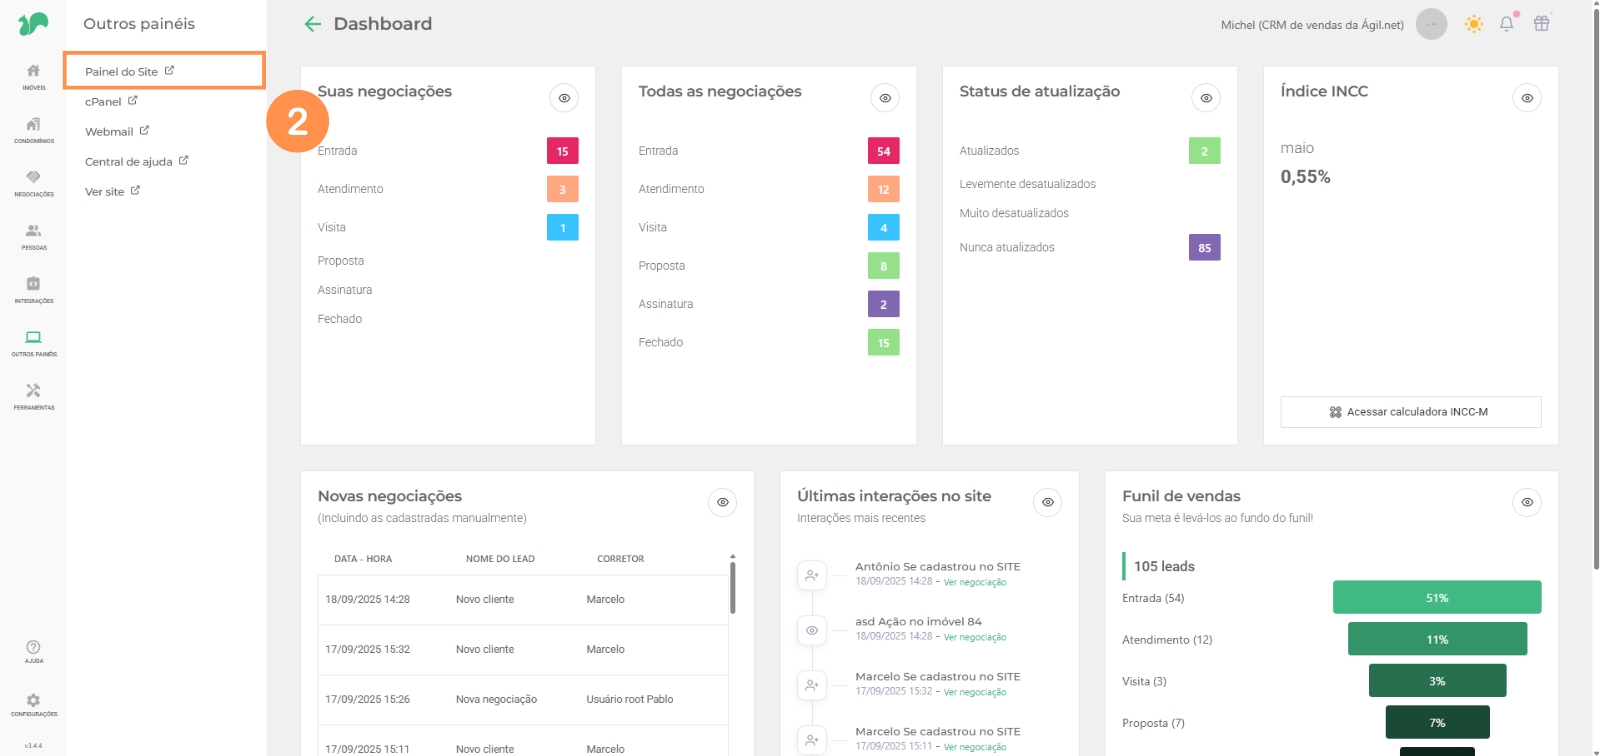
Task: Open Integrações from the sidebar
Action: (33, 288)
